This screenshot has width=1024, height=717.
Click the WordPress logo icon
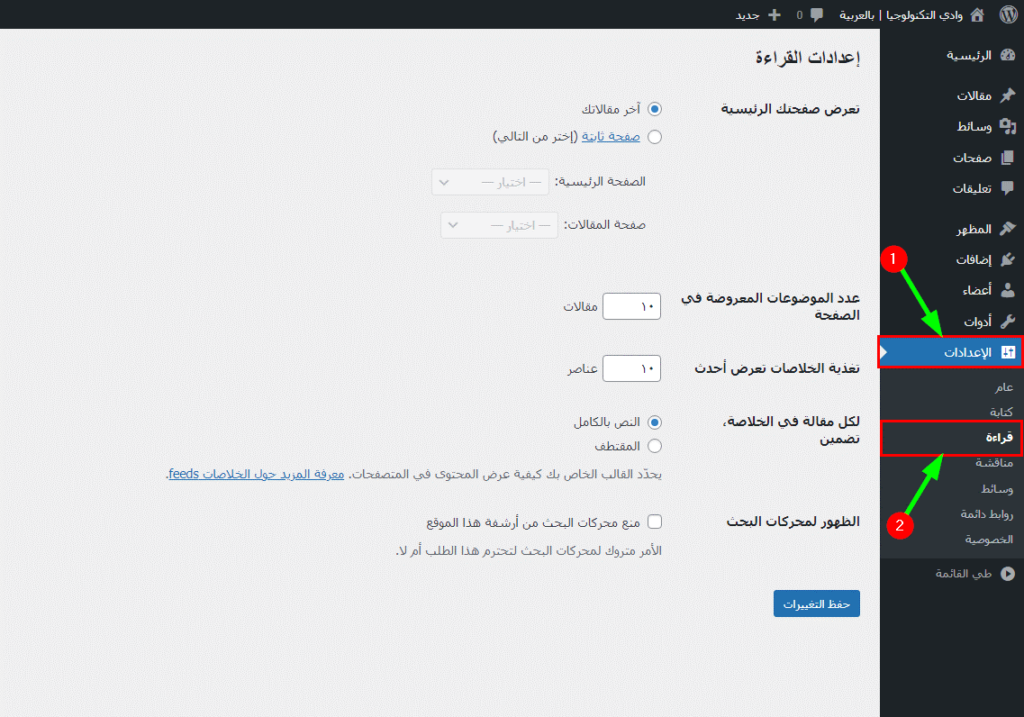coord(1008,14)
